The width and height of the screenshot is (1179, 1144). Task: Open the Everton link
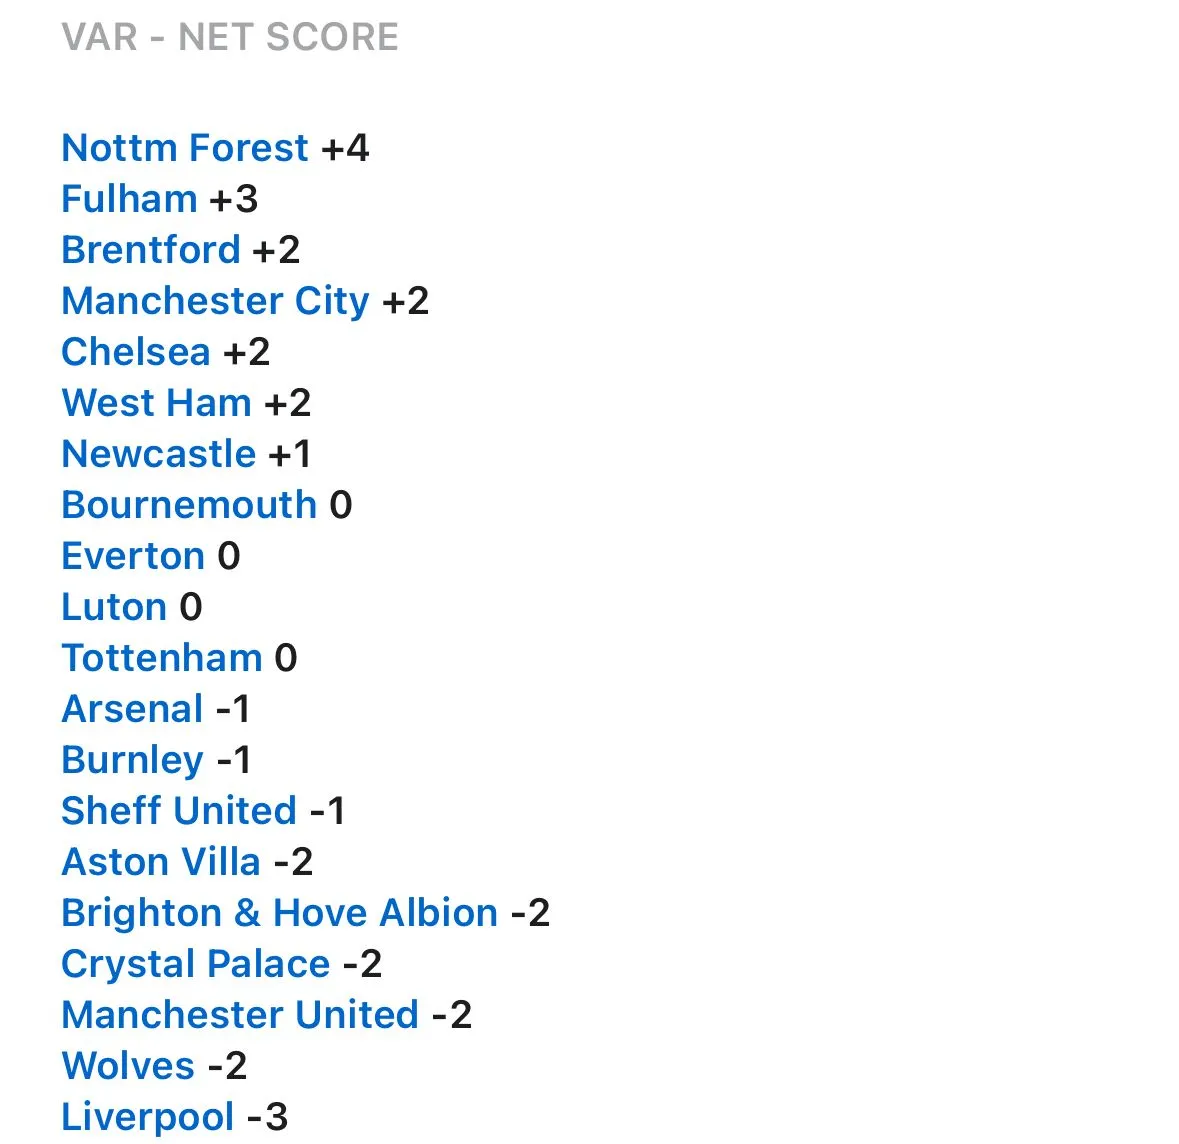[133, 556]
